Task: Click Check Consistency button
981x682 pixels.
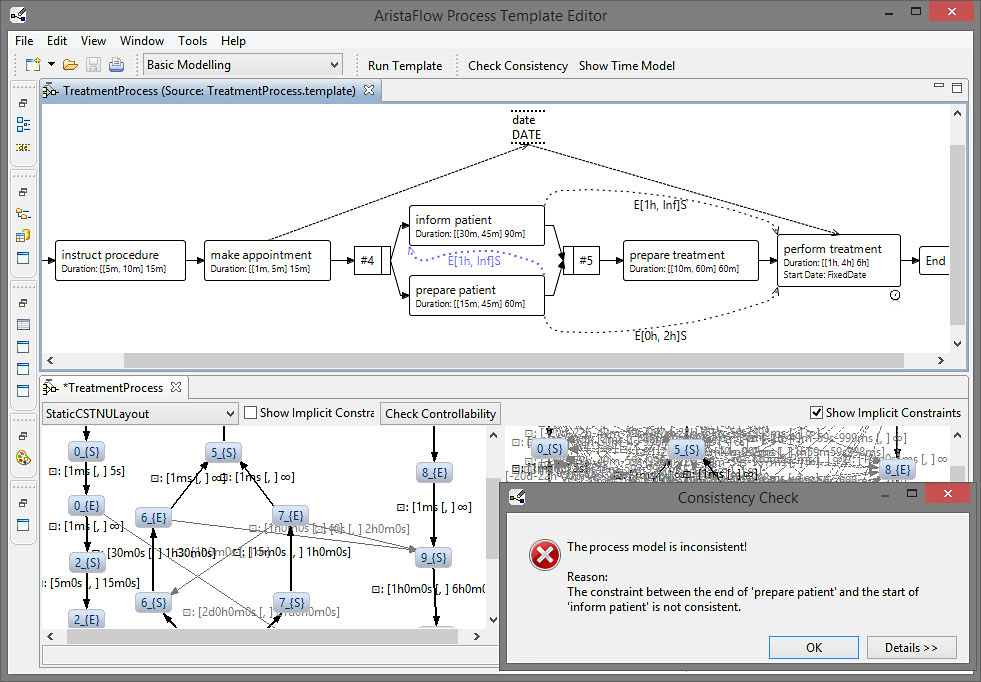Action: pyautogui.click(x=518, y=66)
